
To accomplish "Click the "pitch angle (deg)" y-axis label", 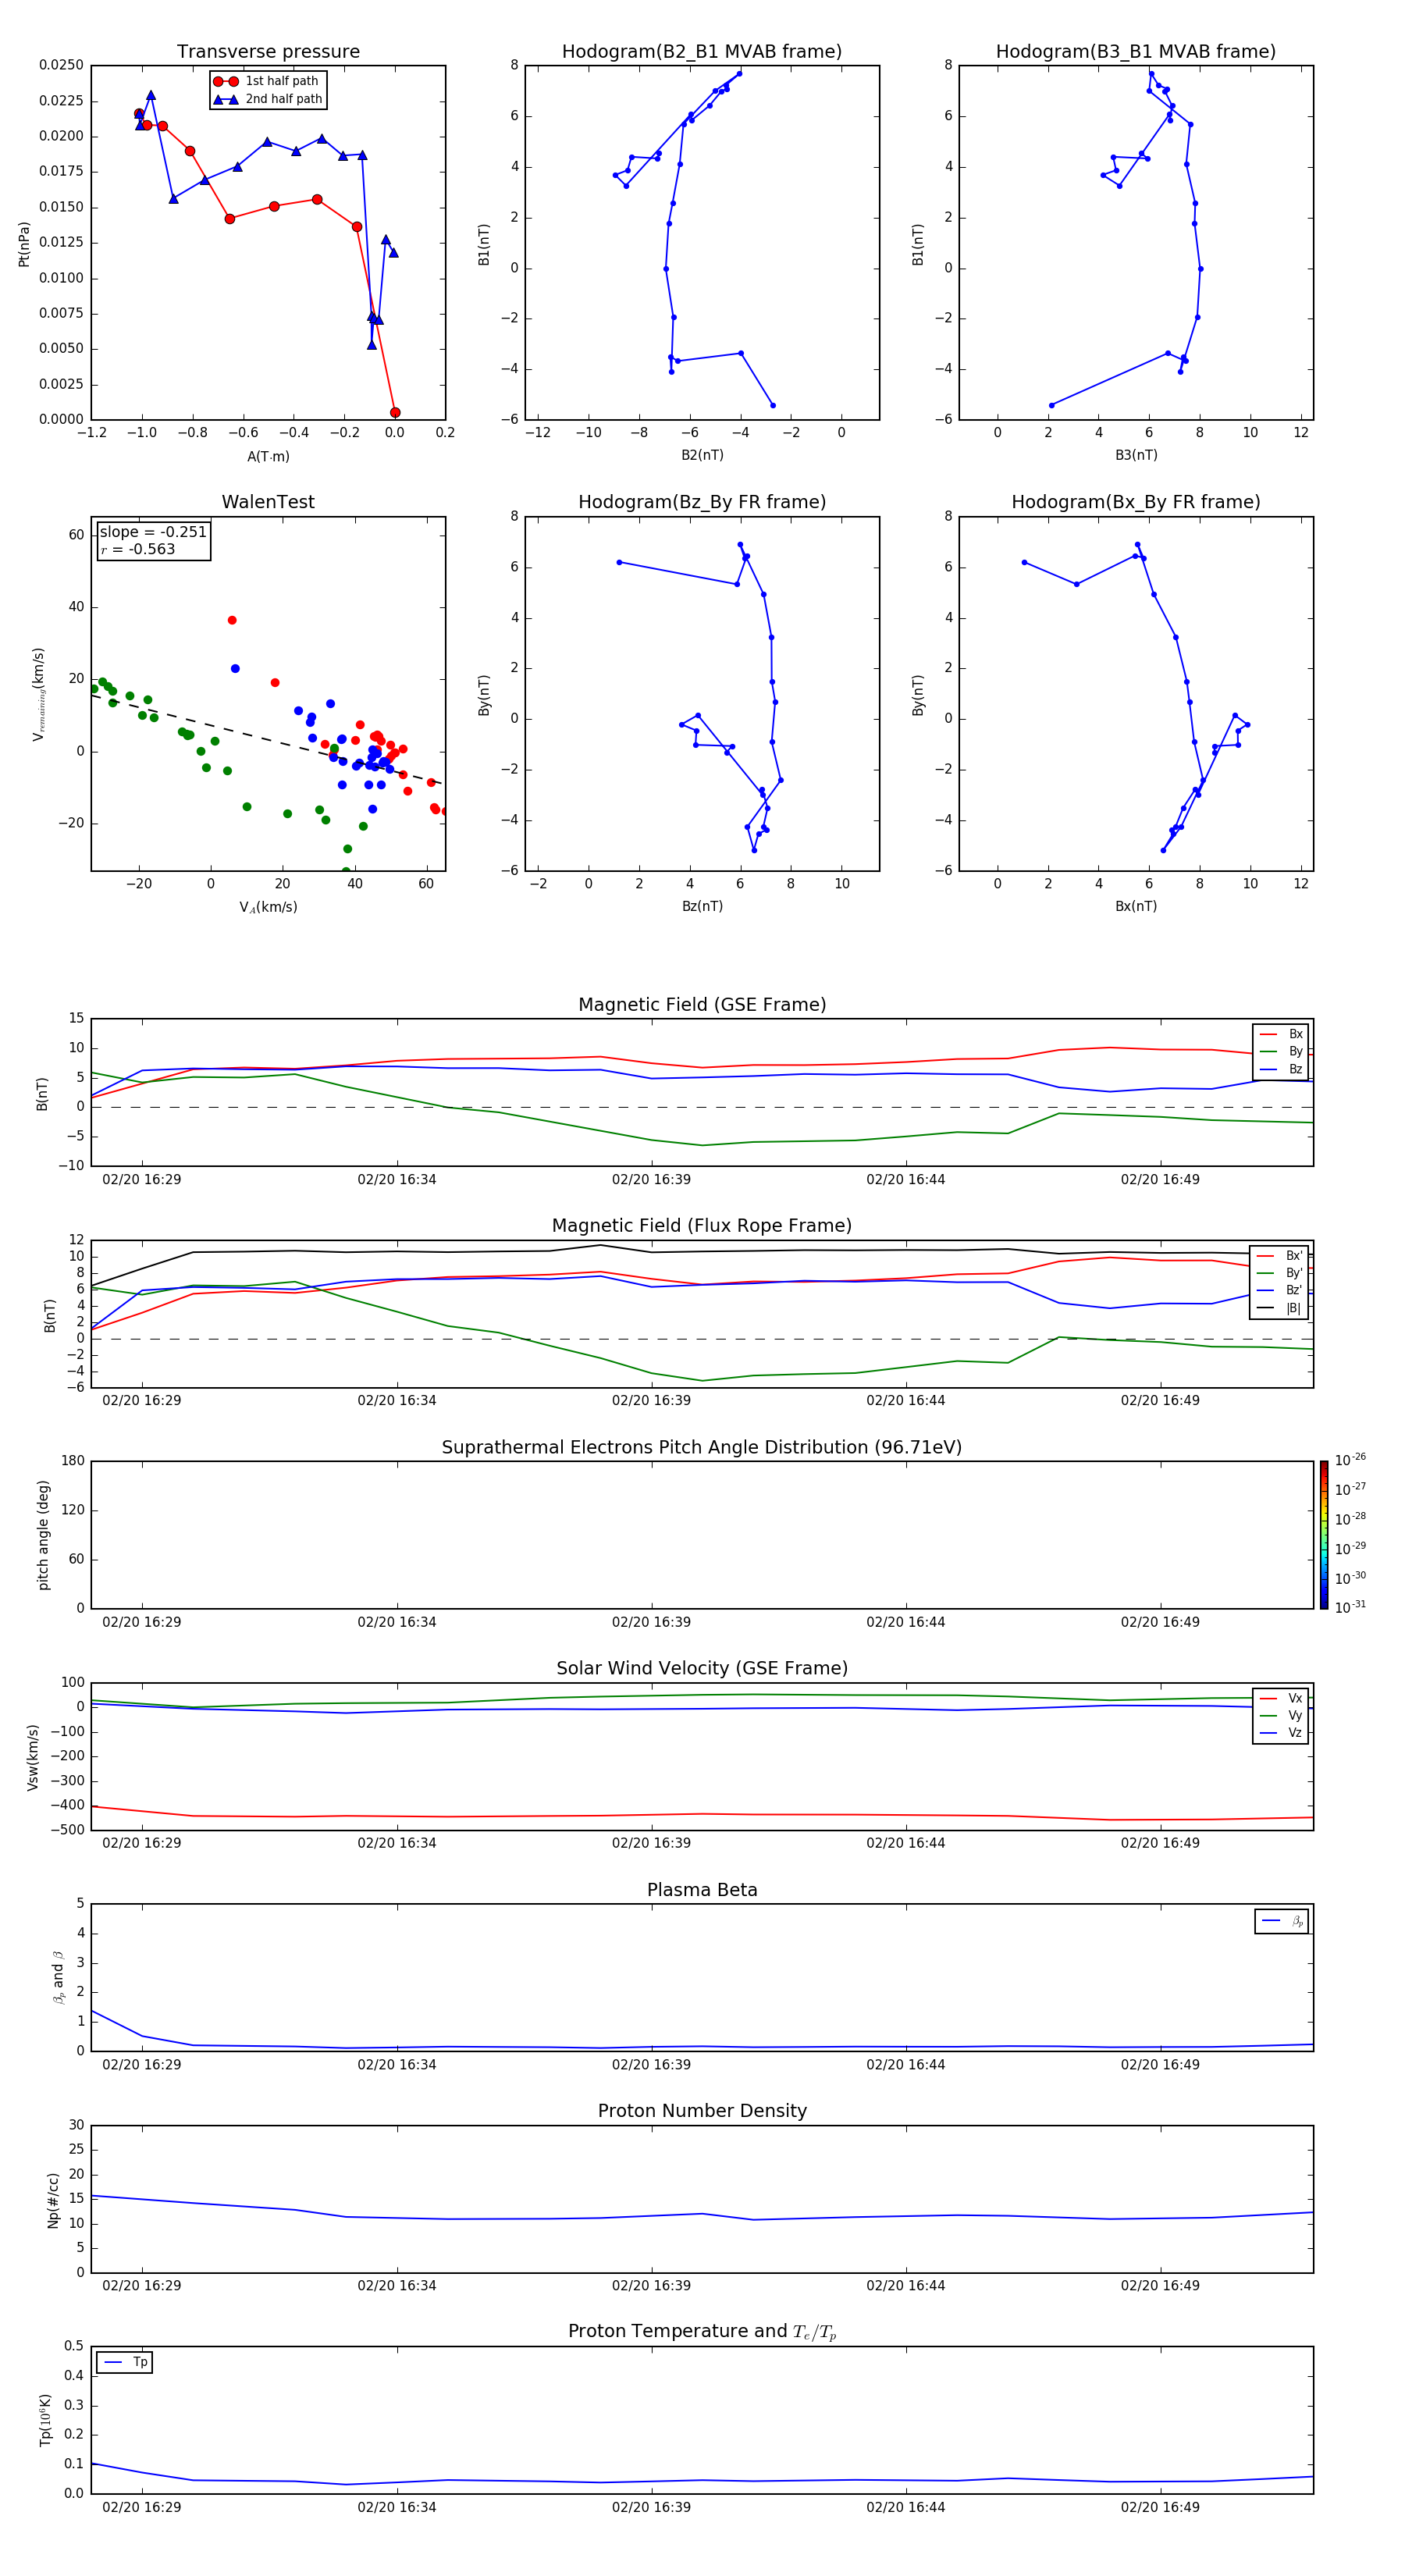I will pos(43,1535).
